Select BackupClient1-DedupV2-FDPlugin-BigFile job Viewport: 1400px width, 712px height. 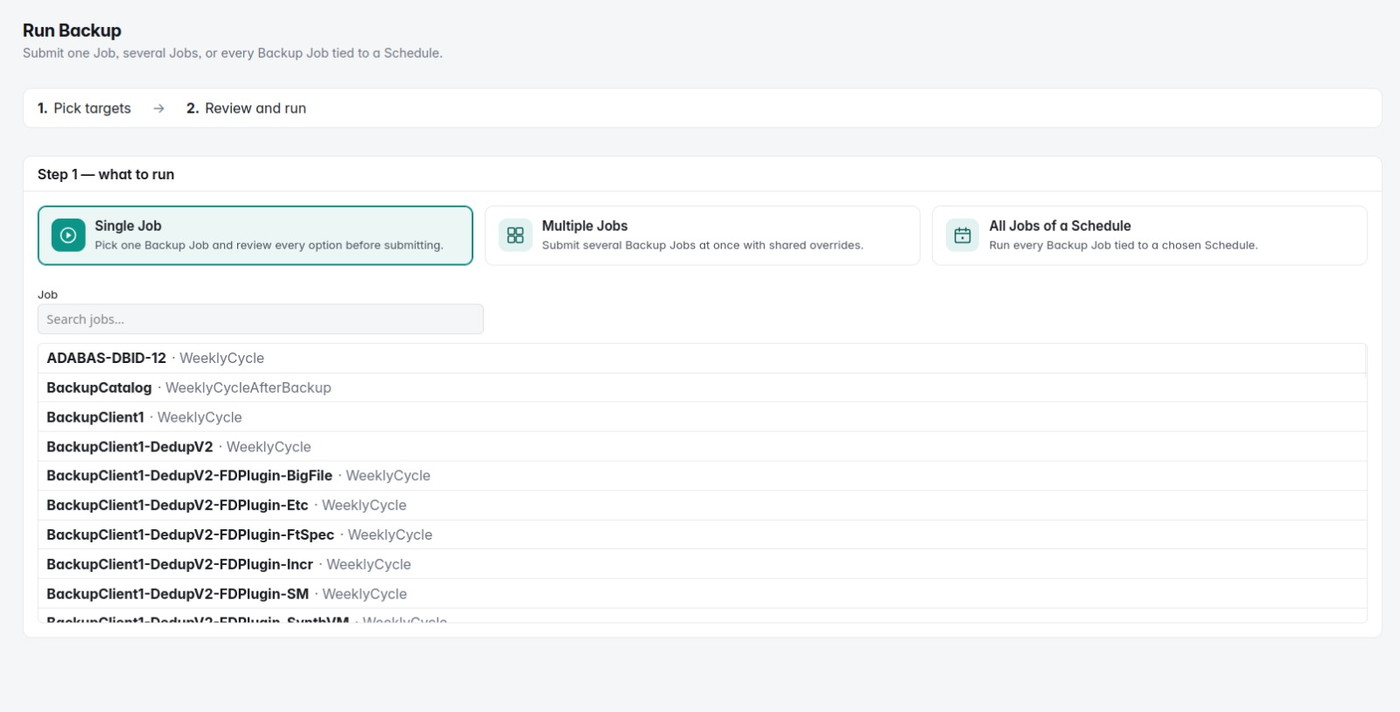[x=702, y=475]
